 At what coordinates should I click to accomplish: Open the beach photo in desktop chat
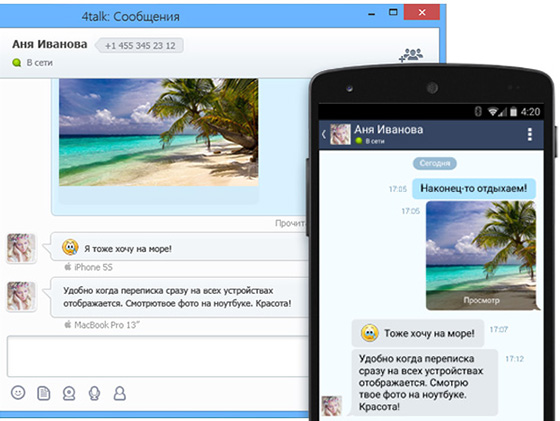pos(159,132)
